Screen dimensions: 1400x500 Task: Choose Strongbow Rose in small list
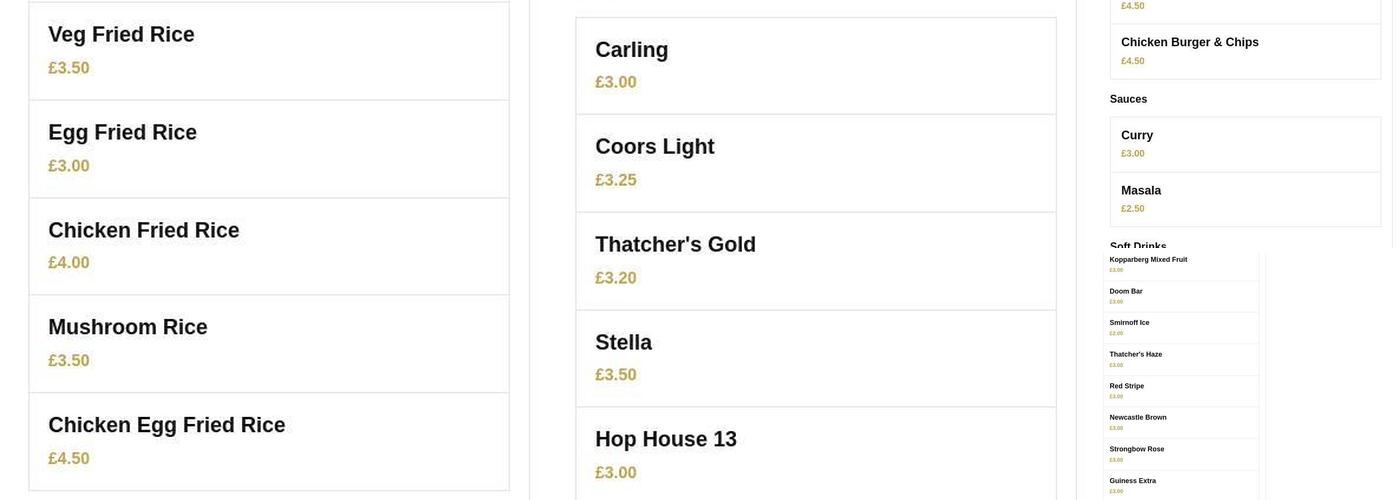(1180, 454)
